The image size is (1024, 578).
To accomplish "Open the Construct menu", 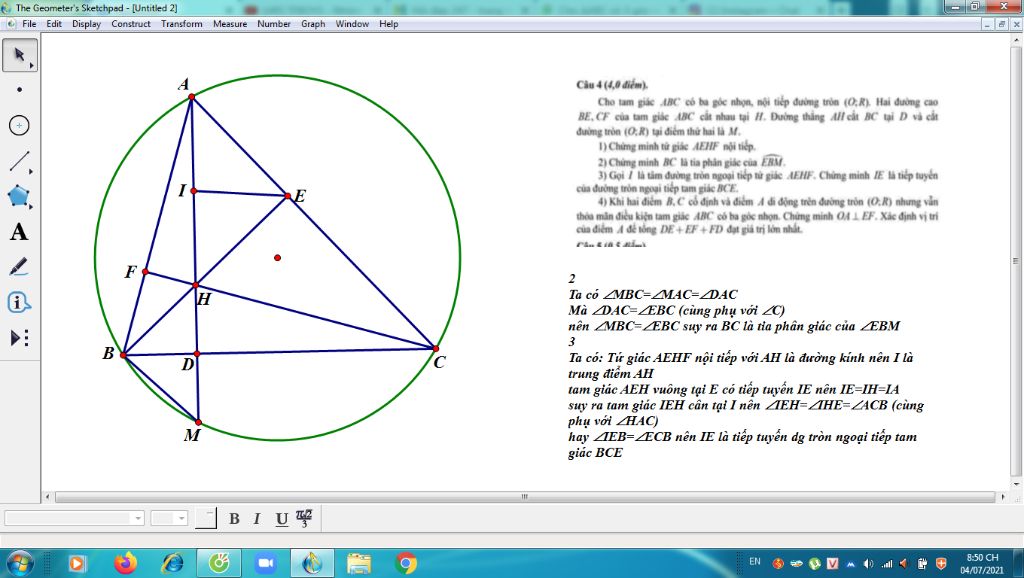I will click(x=131, y=24).
